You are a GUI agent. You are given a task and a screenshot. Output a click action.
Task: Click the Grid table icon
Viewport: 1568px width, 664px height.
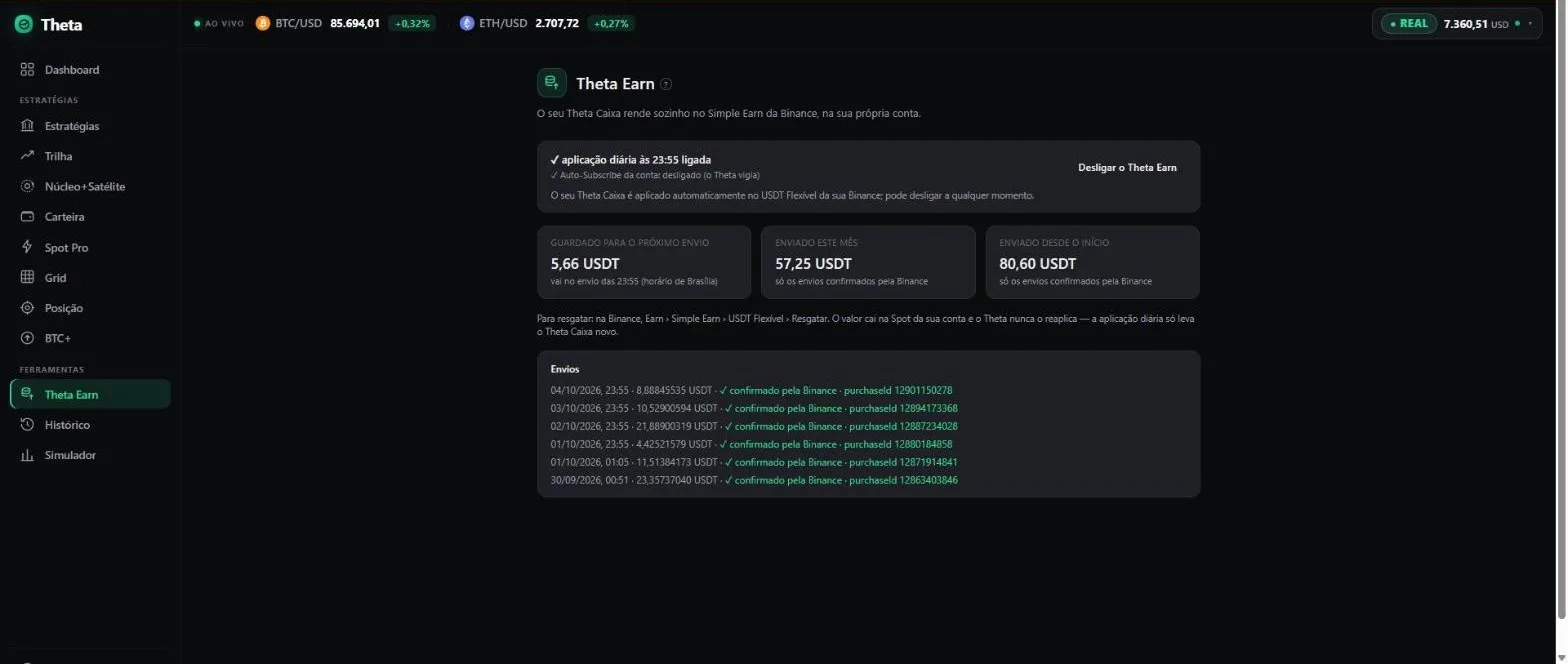27,278
